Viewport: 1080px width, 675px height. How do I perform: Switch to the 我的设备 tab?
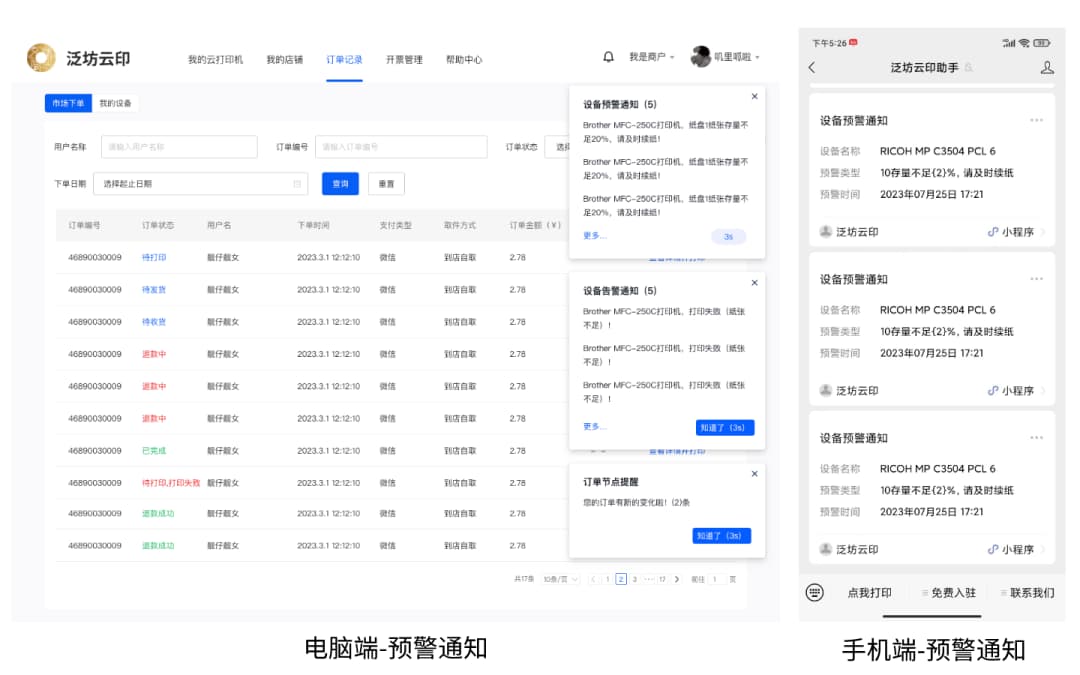(x=115, y=103)
